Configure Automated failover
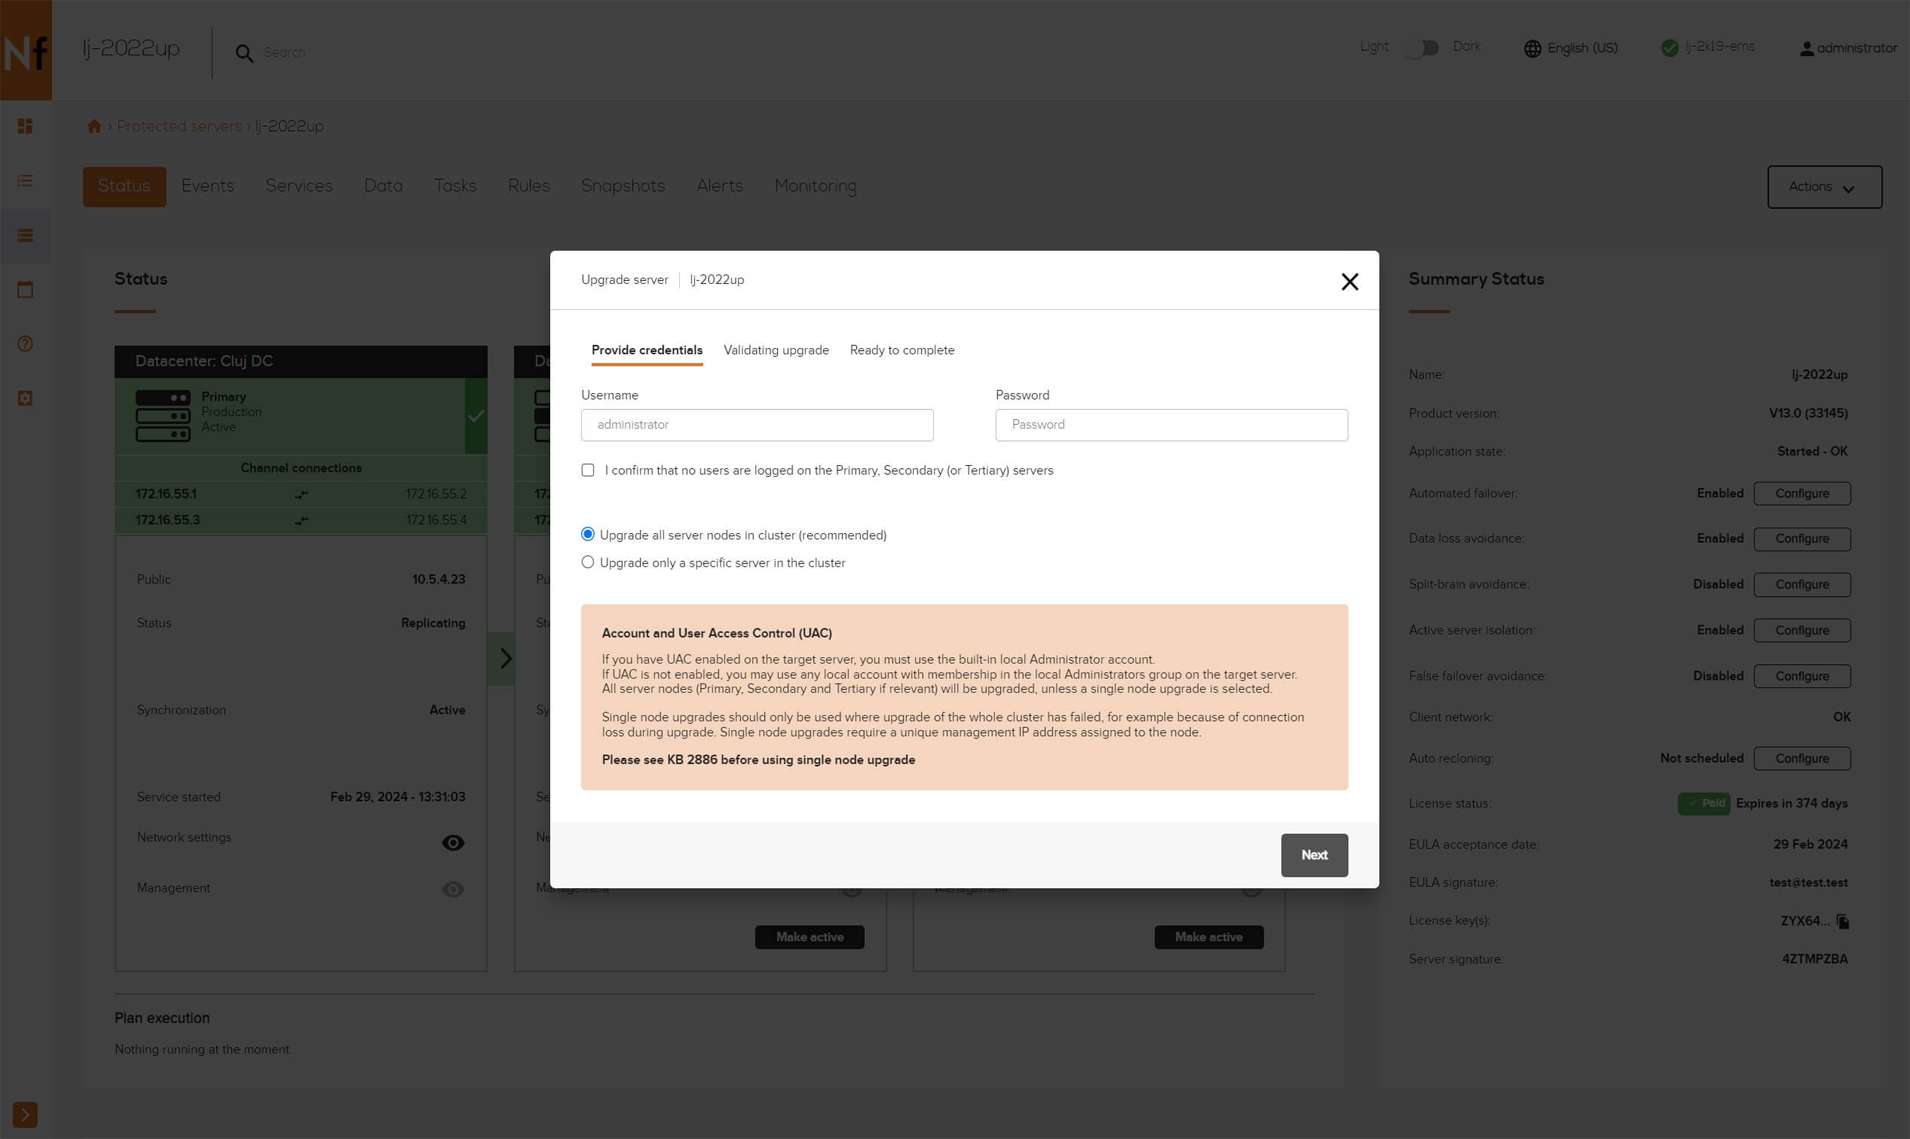The image size is (1910, 1139). tap(1802, 494)
